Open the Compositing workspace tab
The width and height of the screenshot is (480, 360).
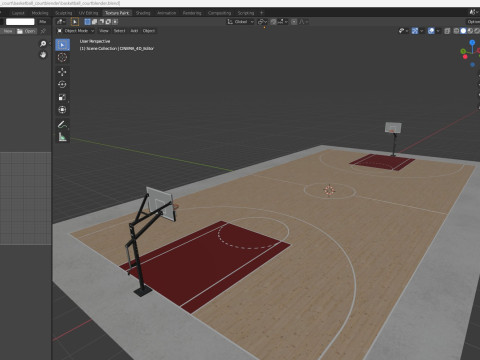tap(219, 13)
